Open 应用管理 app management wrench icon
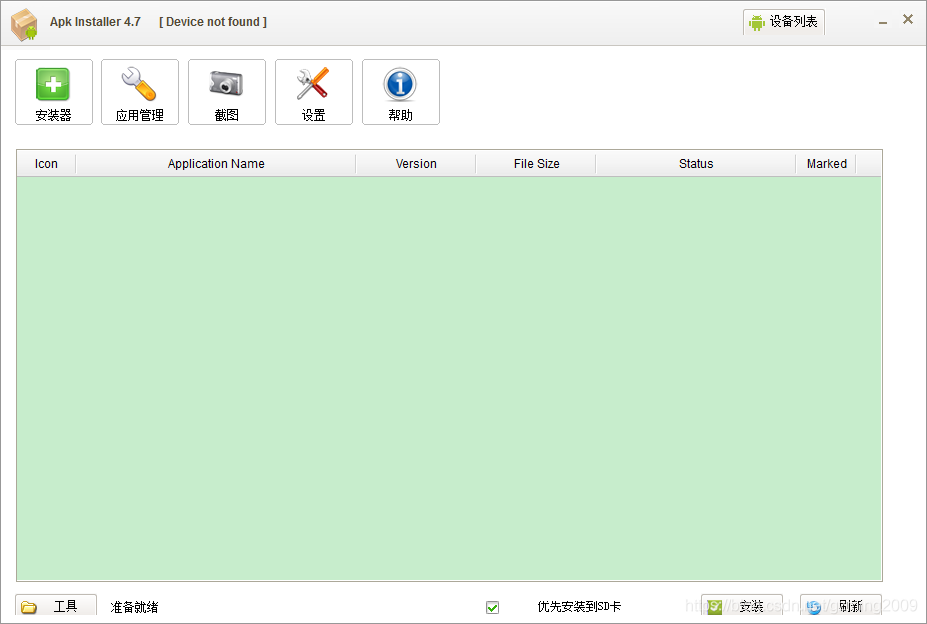Viewport: 927px width, 624px height. point(139,84)
